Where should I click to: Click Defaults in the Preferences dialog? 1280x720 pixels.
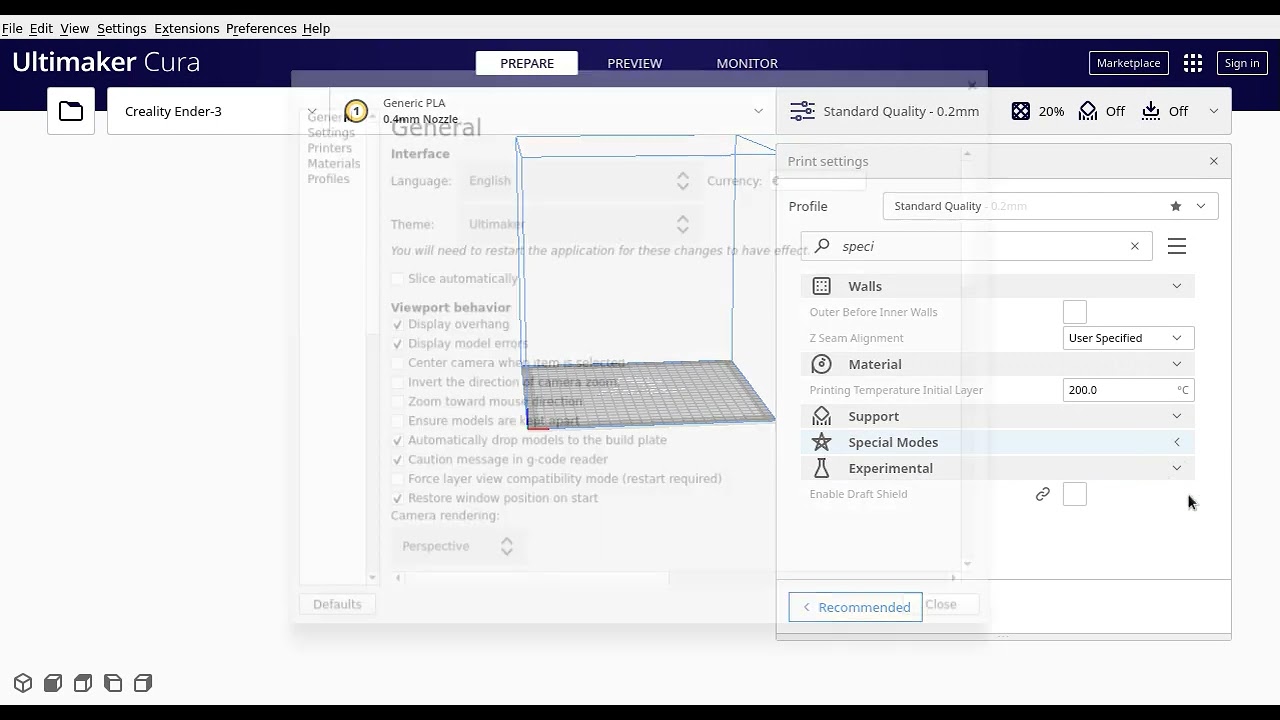click(x=337, y=604)
